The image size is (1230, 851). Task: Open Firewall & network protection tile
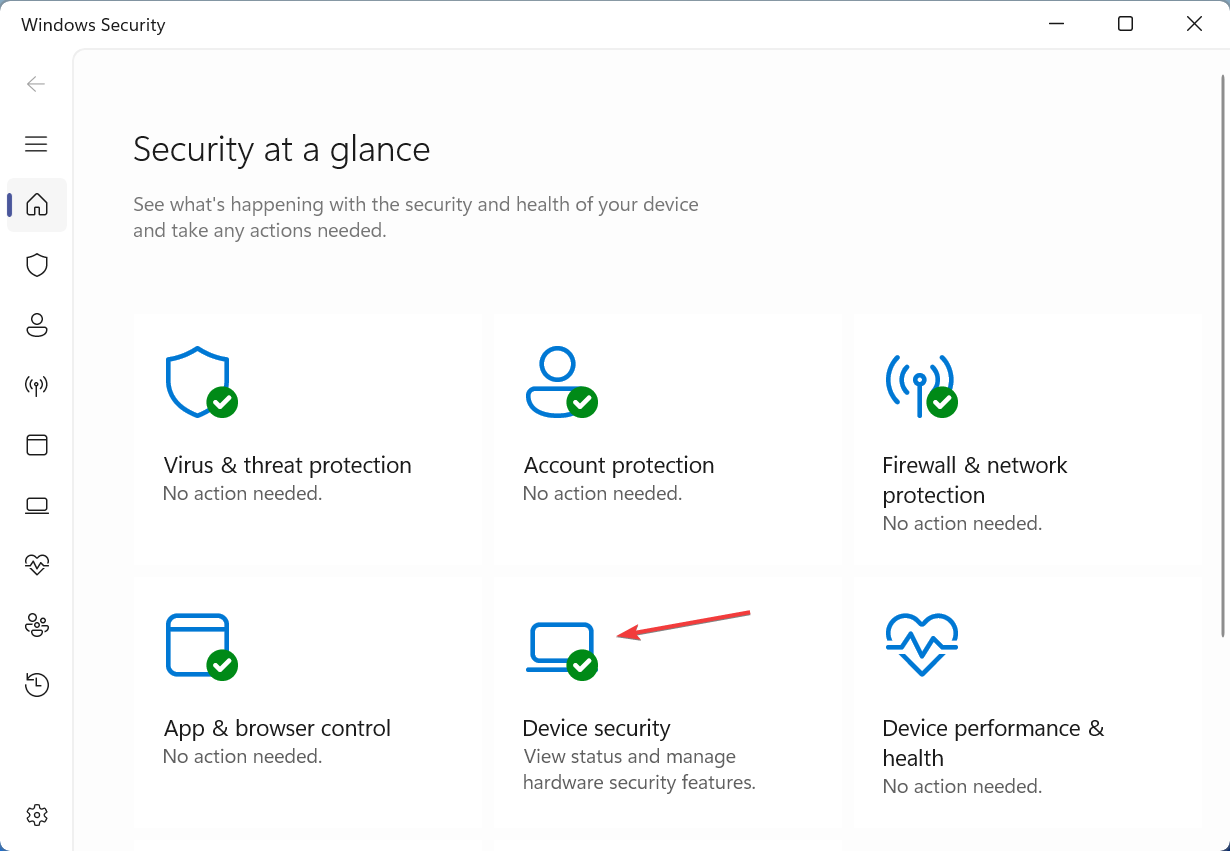(x=1026, y=439)
